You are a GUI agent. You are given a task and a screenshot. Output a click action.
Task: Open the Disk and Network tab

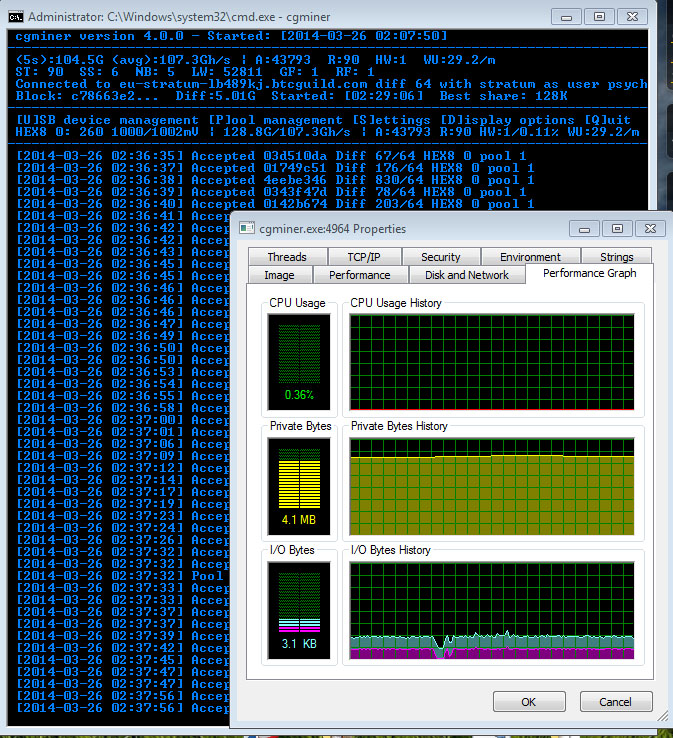point(467,275)
